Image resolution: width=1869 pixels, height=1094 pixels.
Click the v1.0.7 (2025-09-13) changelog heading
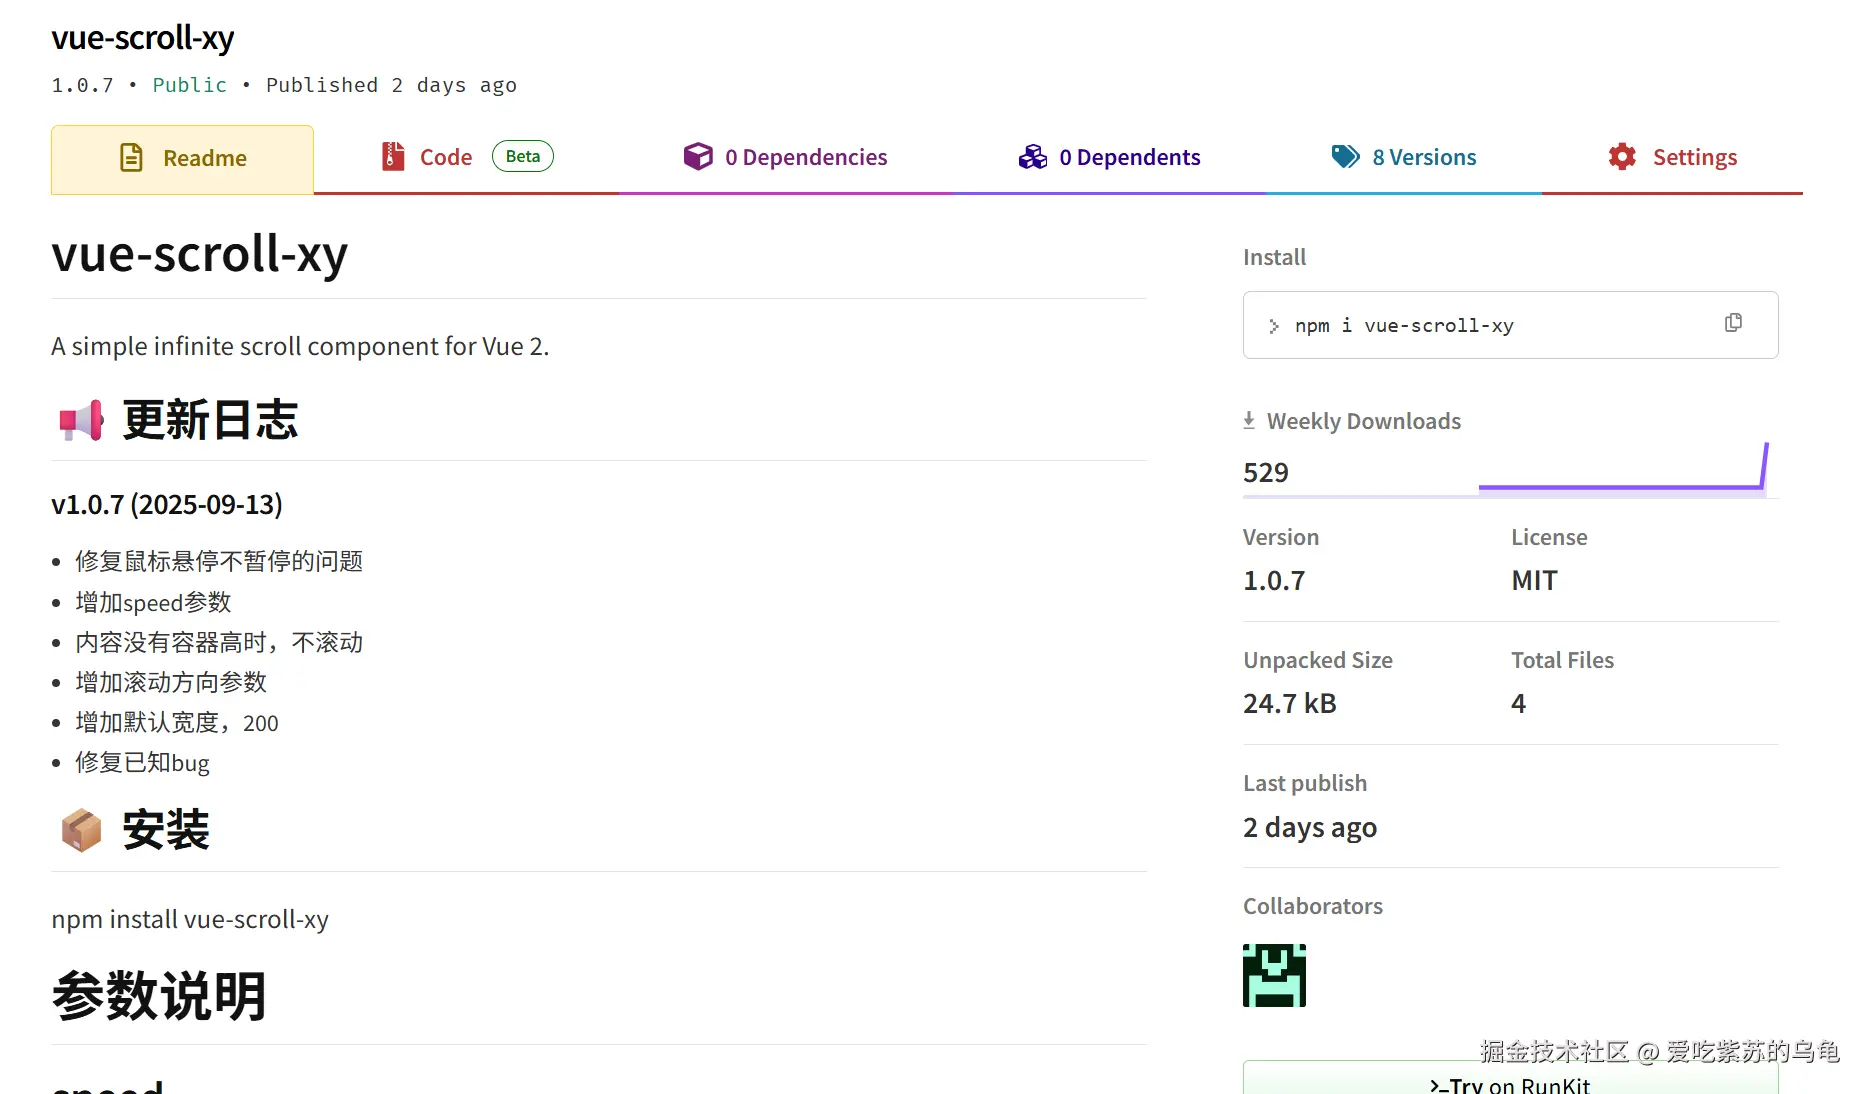167,505
